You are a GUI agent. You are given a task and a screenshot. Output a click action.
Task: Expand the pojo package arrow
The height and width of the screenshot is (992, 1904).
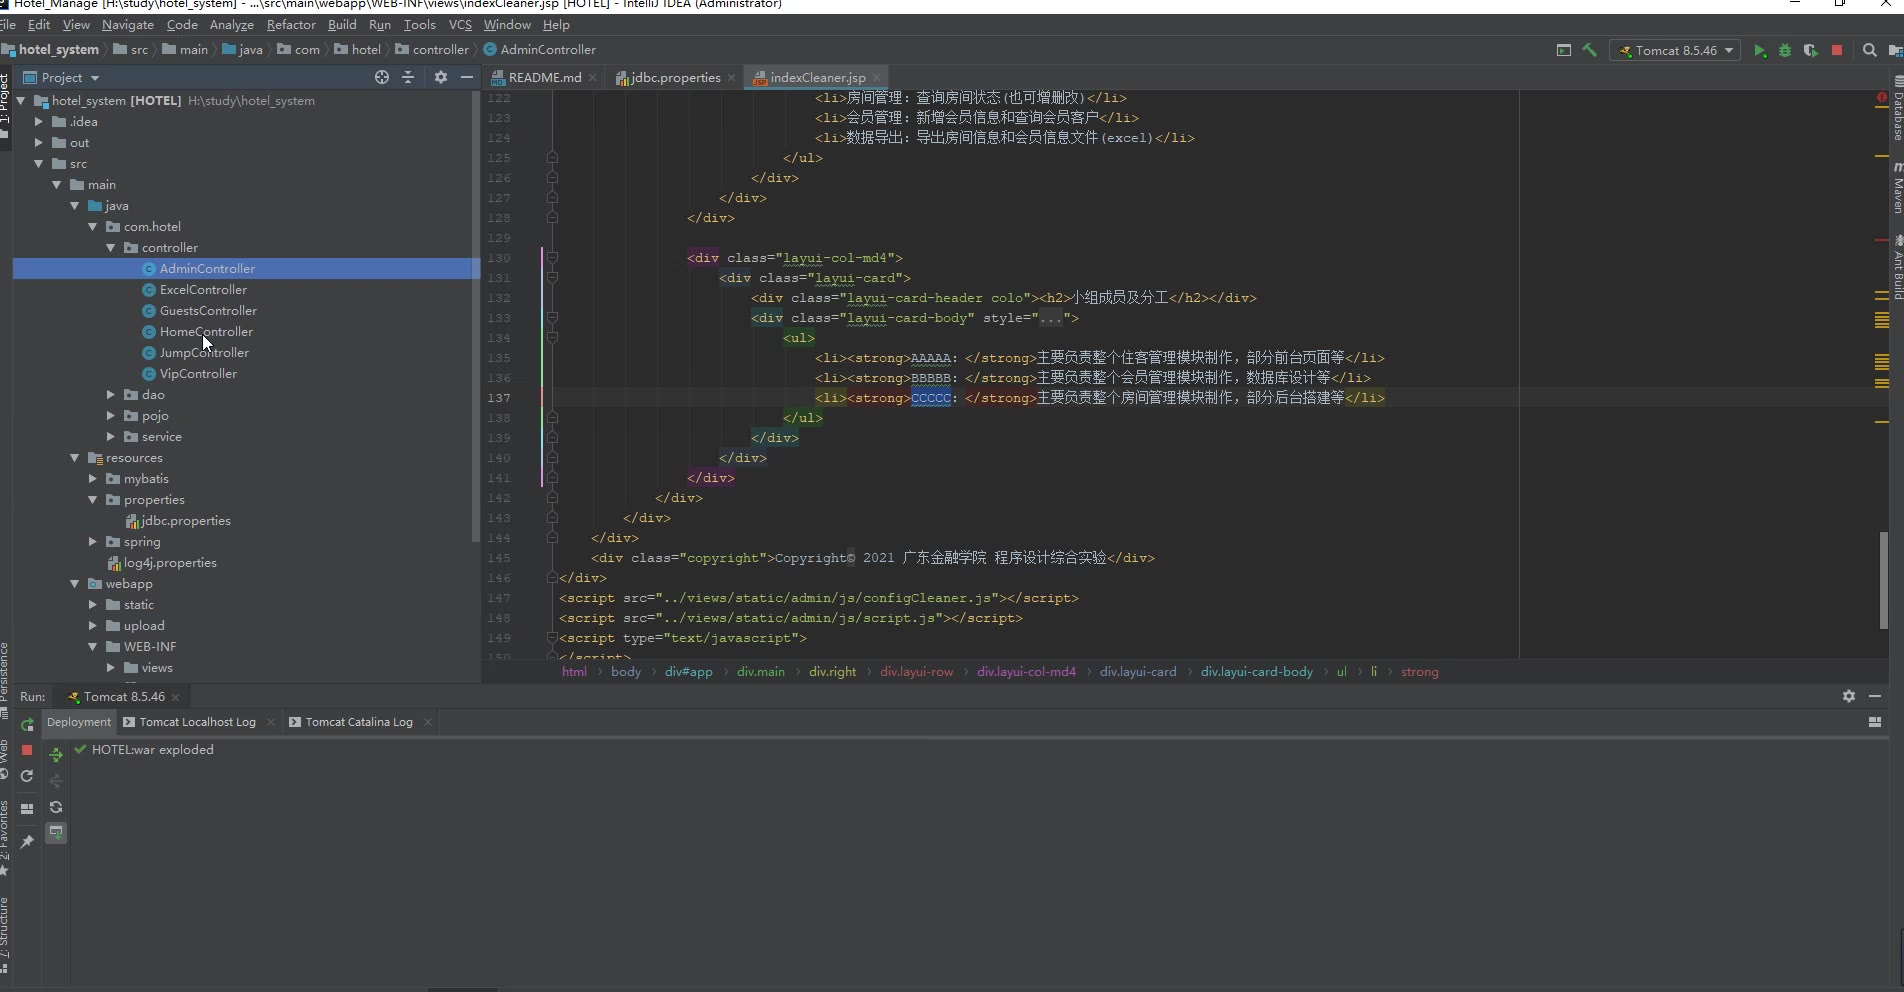point(111,416)
